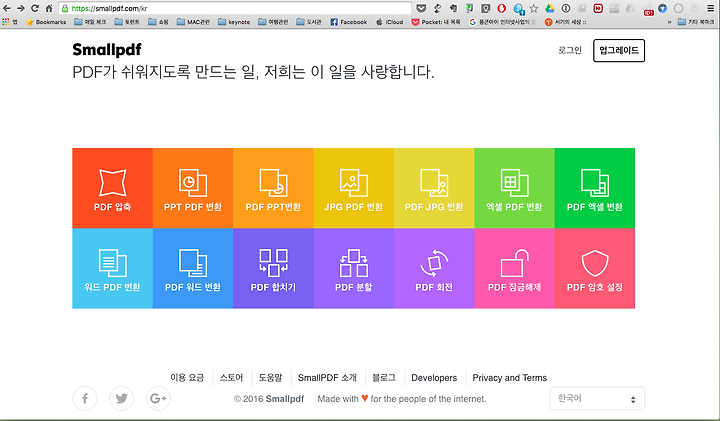This screenshot has height=421, width=720.
Task: Click the Facebook social icon in footer
Action: click(85, 399)
